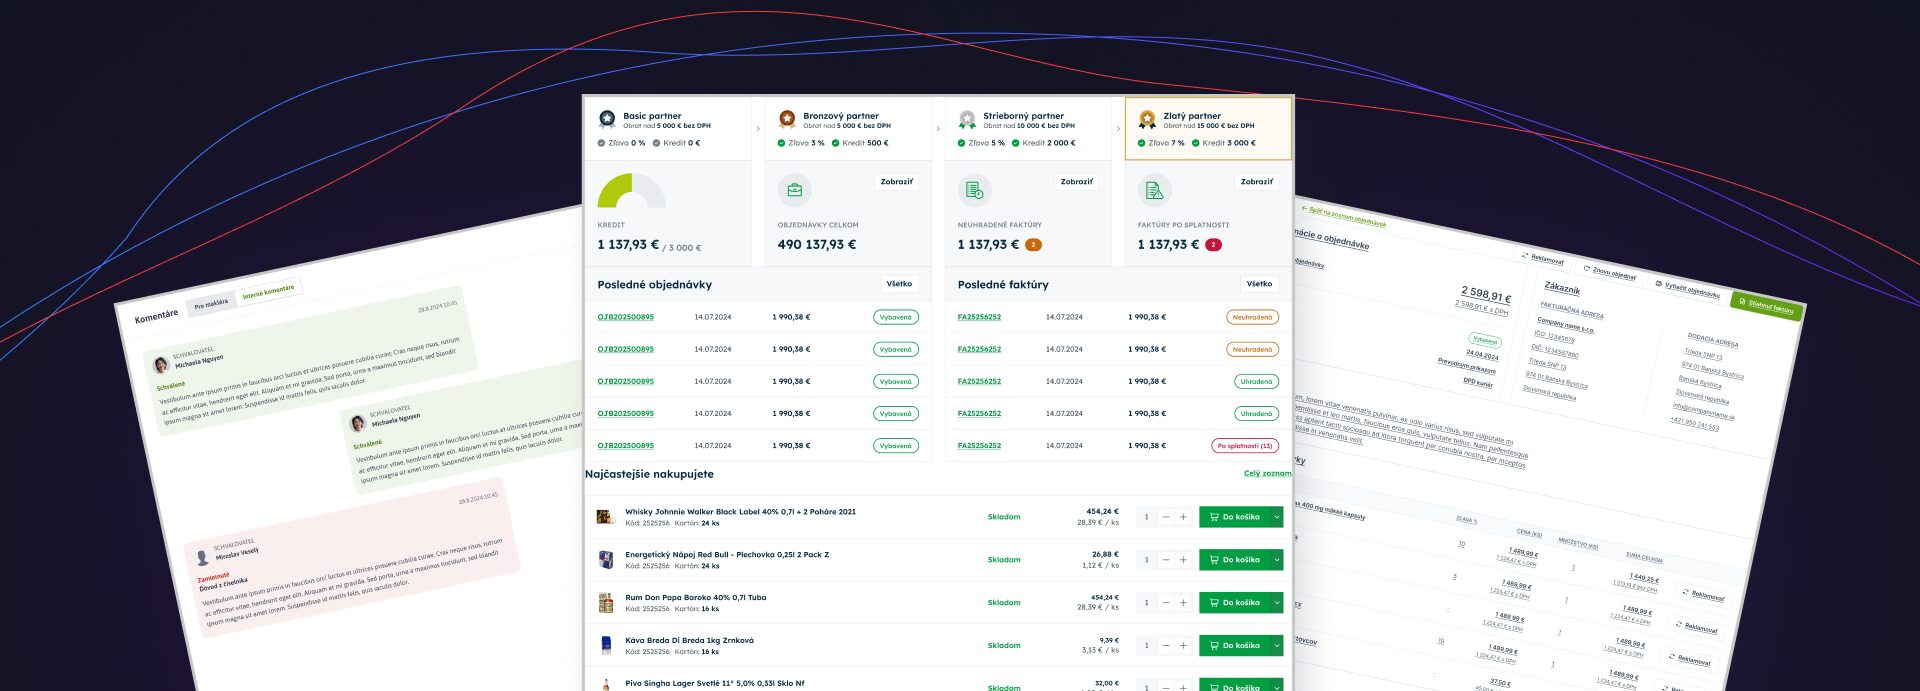Image resolution: width=1920 pixels, height=691 pixels.
Task: Expand dropdown arrow beside Whisky's Do košíka
Action: 1277,517
